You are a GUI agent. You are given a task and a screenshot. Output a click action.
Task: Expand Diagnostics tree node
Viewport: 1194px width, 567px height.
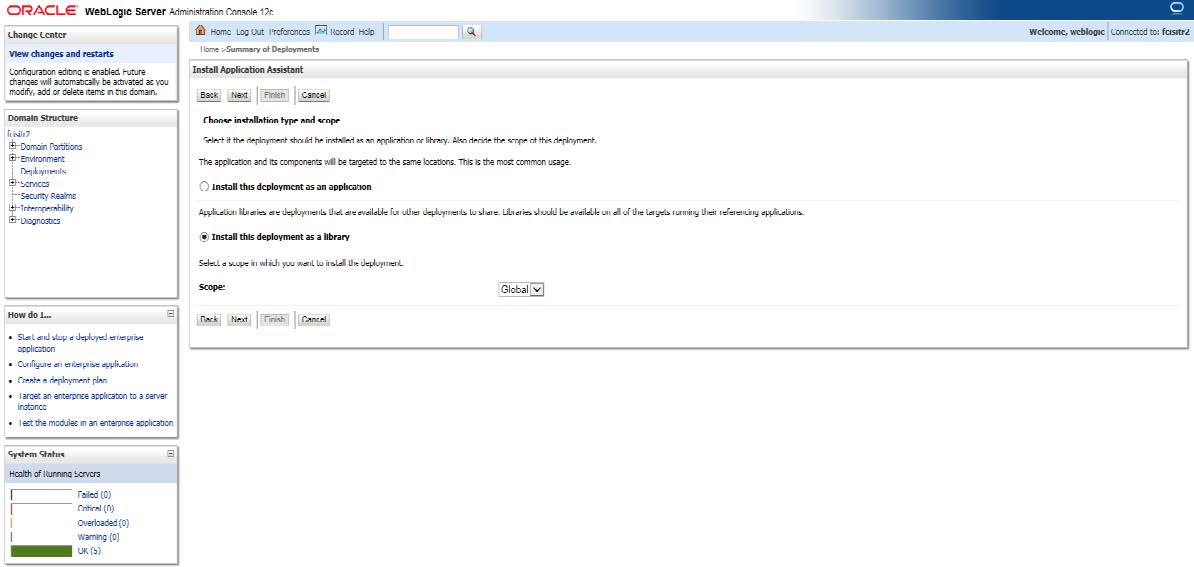point(12,221)
